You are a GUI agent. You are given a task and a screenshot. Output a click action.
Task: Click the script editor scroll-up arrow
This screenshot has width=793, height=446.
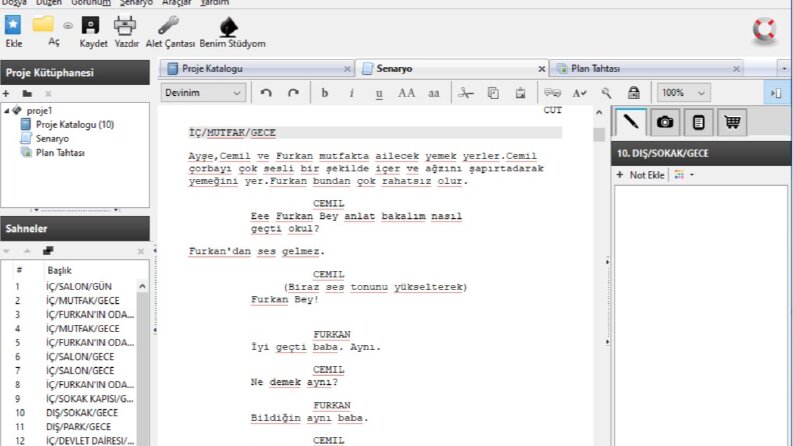(x=599, y=113)
